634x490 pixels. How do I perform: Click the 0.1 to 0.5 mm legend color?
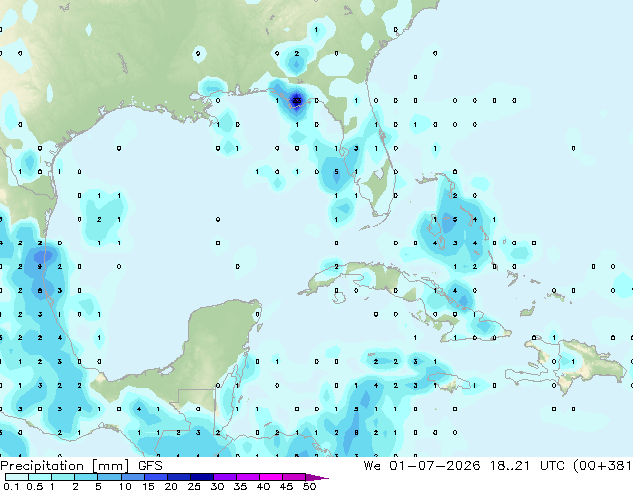coord(17,477)
